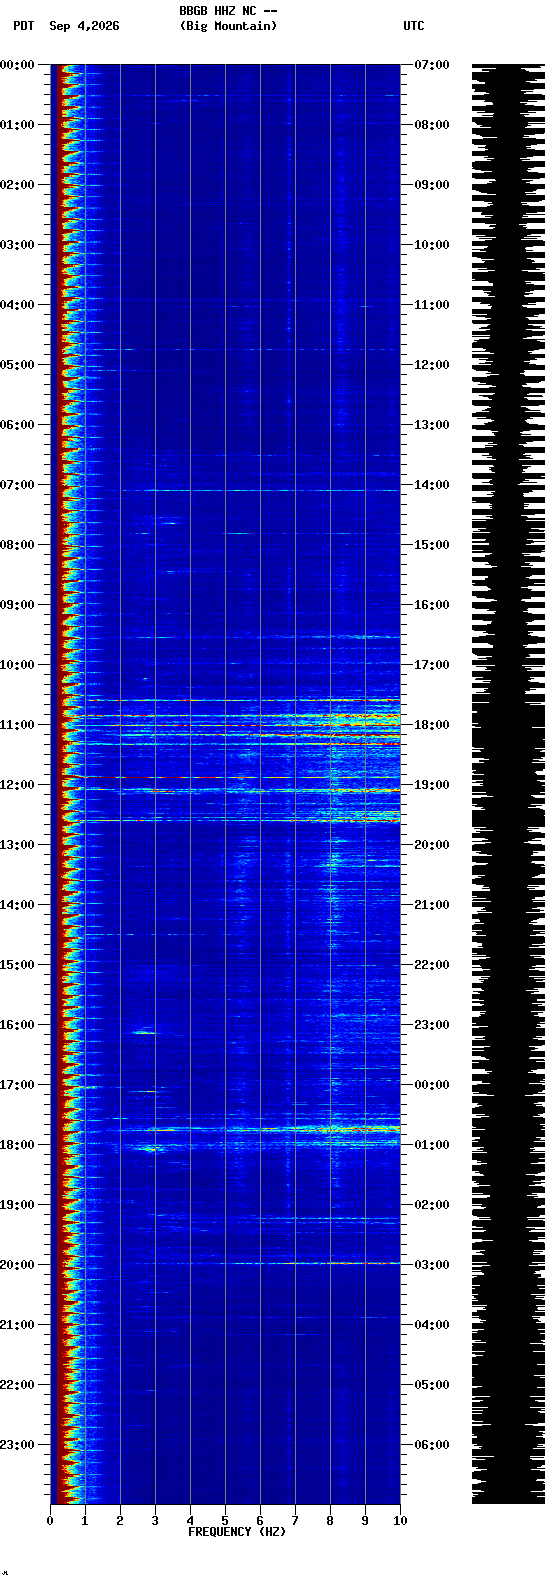552x1584 pixels.
Task: Select the 06:00 label on PDT axis
Action: pos(17,425)
